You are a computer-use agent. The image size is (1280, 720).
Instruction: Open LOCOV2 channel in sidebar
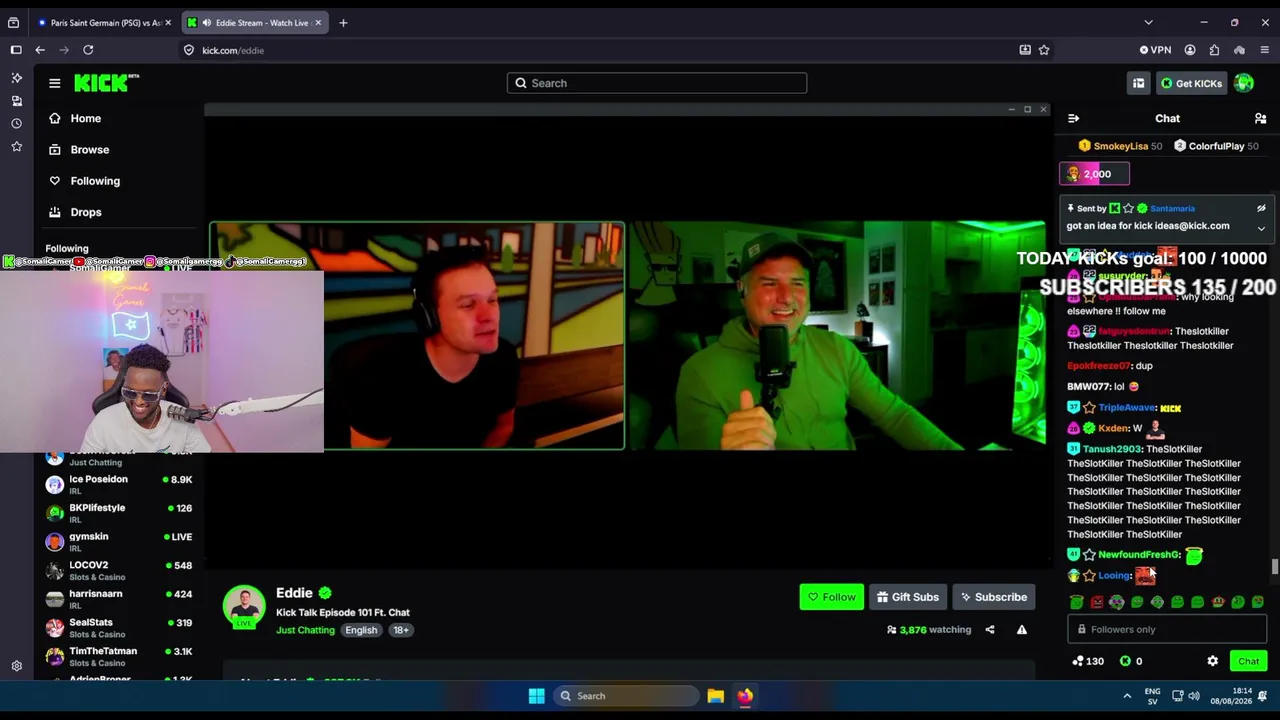(120, 570)
